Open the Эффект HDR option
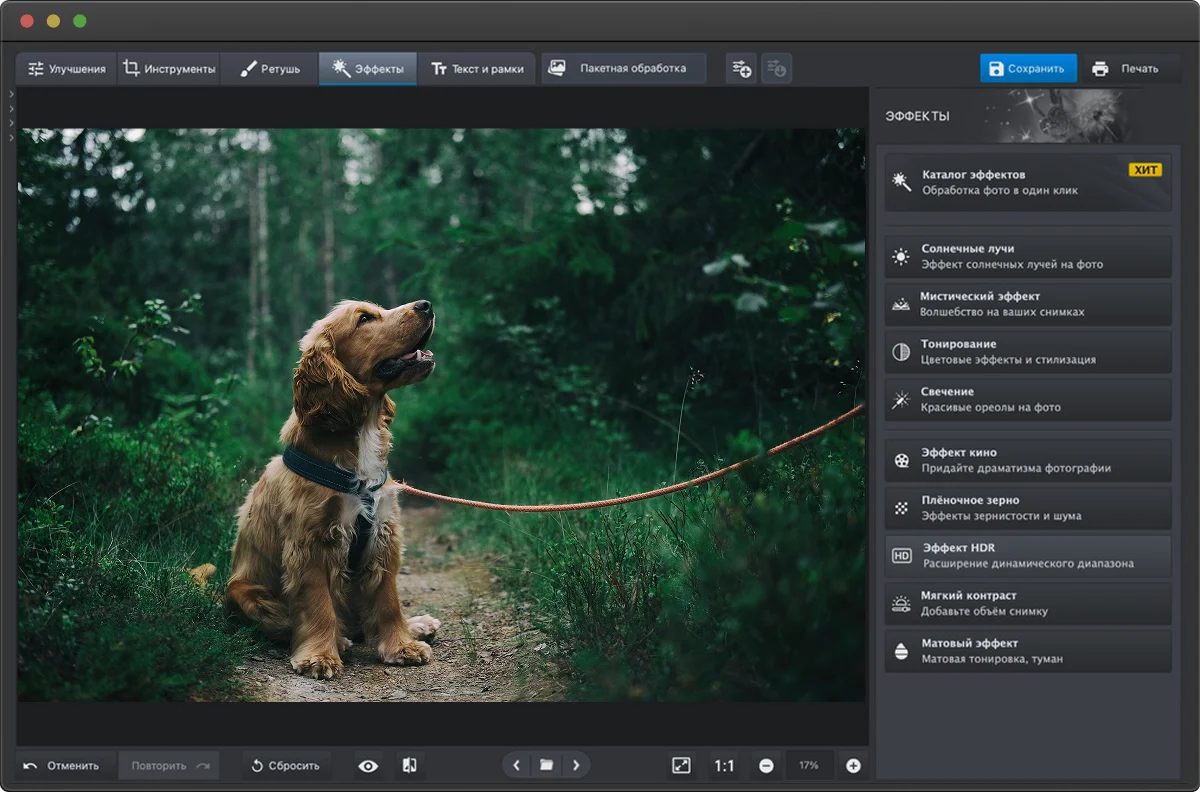This screenshot has height=792, width=1200. click(x=1027, y=556)
